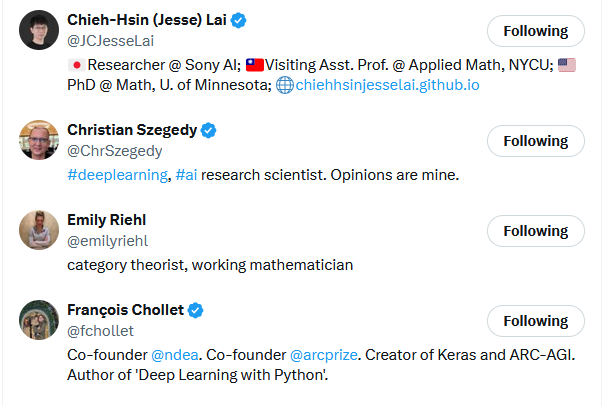Click the @fchollet username handle
The width and height of the screenshot is (614, 406).
click(100, 331)
